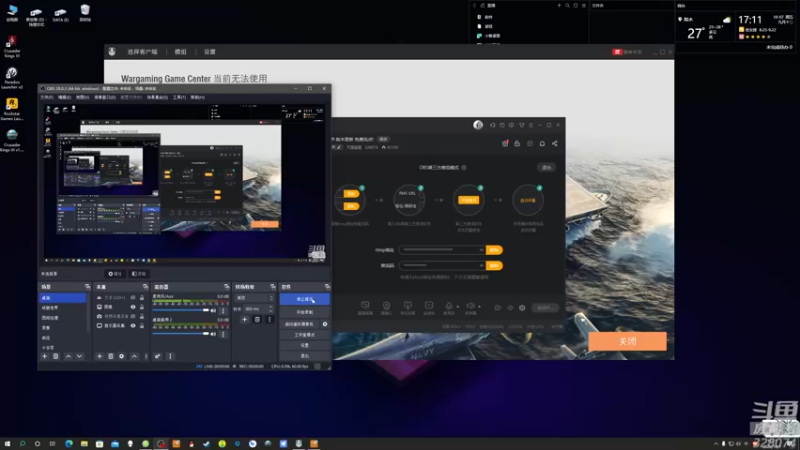Open the 桌面音频 2 three-dot options menu

223,334
